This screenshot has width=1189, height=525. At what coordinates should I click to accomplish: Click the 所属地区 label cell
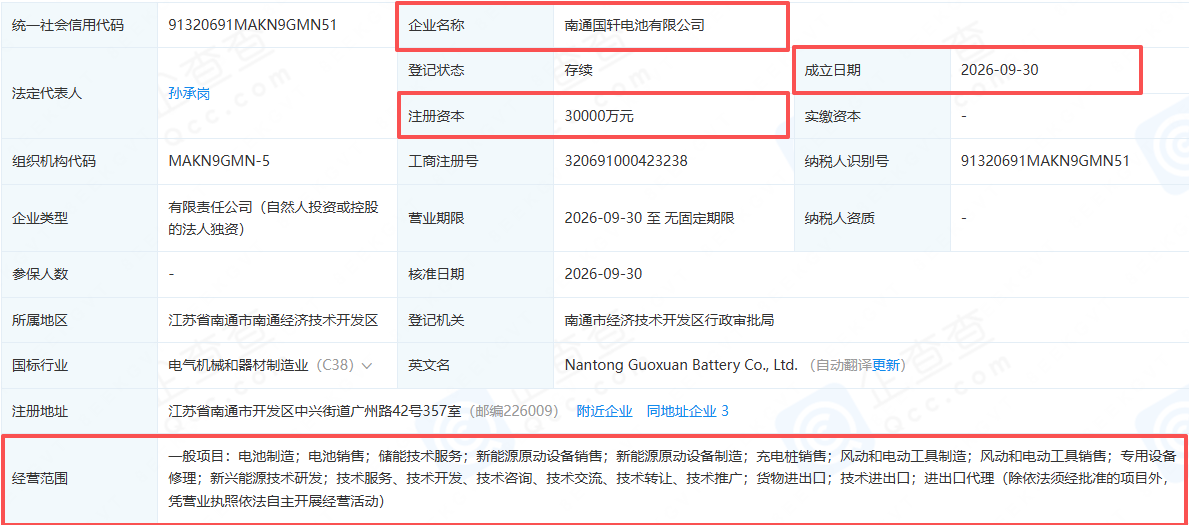79,320
